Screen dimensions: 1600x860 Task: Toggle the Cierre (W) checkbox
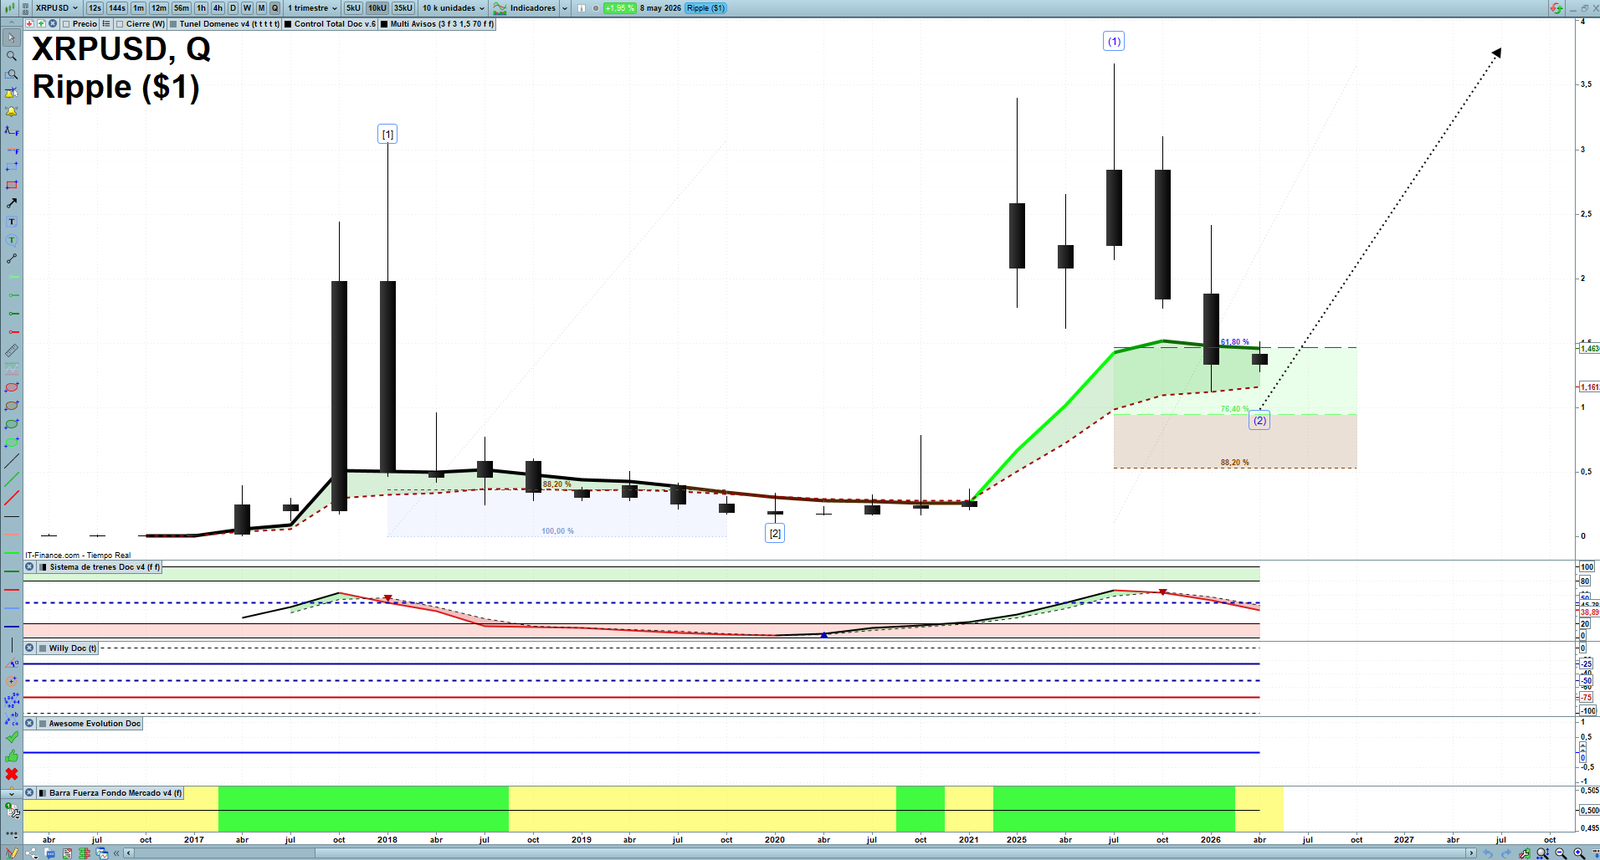click(120, 24)
